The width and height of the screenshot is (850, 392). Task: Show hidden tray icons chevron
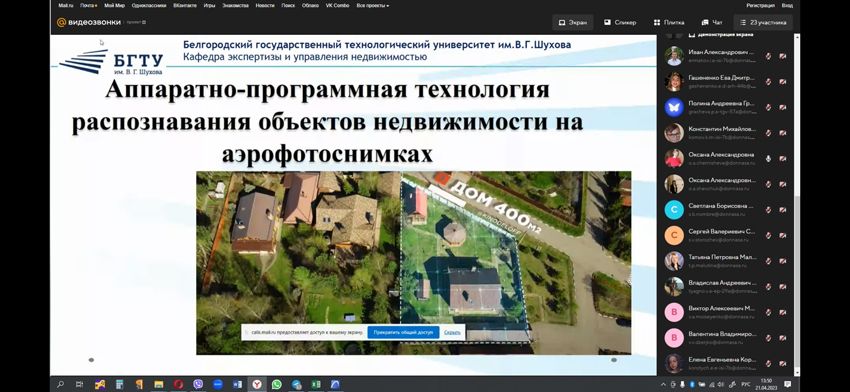(x=663, y=384)
